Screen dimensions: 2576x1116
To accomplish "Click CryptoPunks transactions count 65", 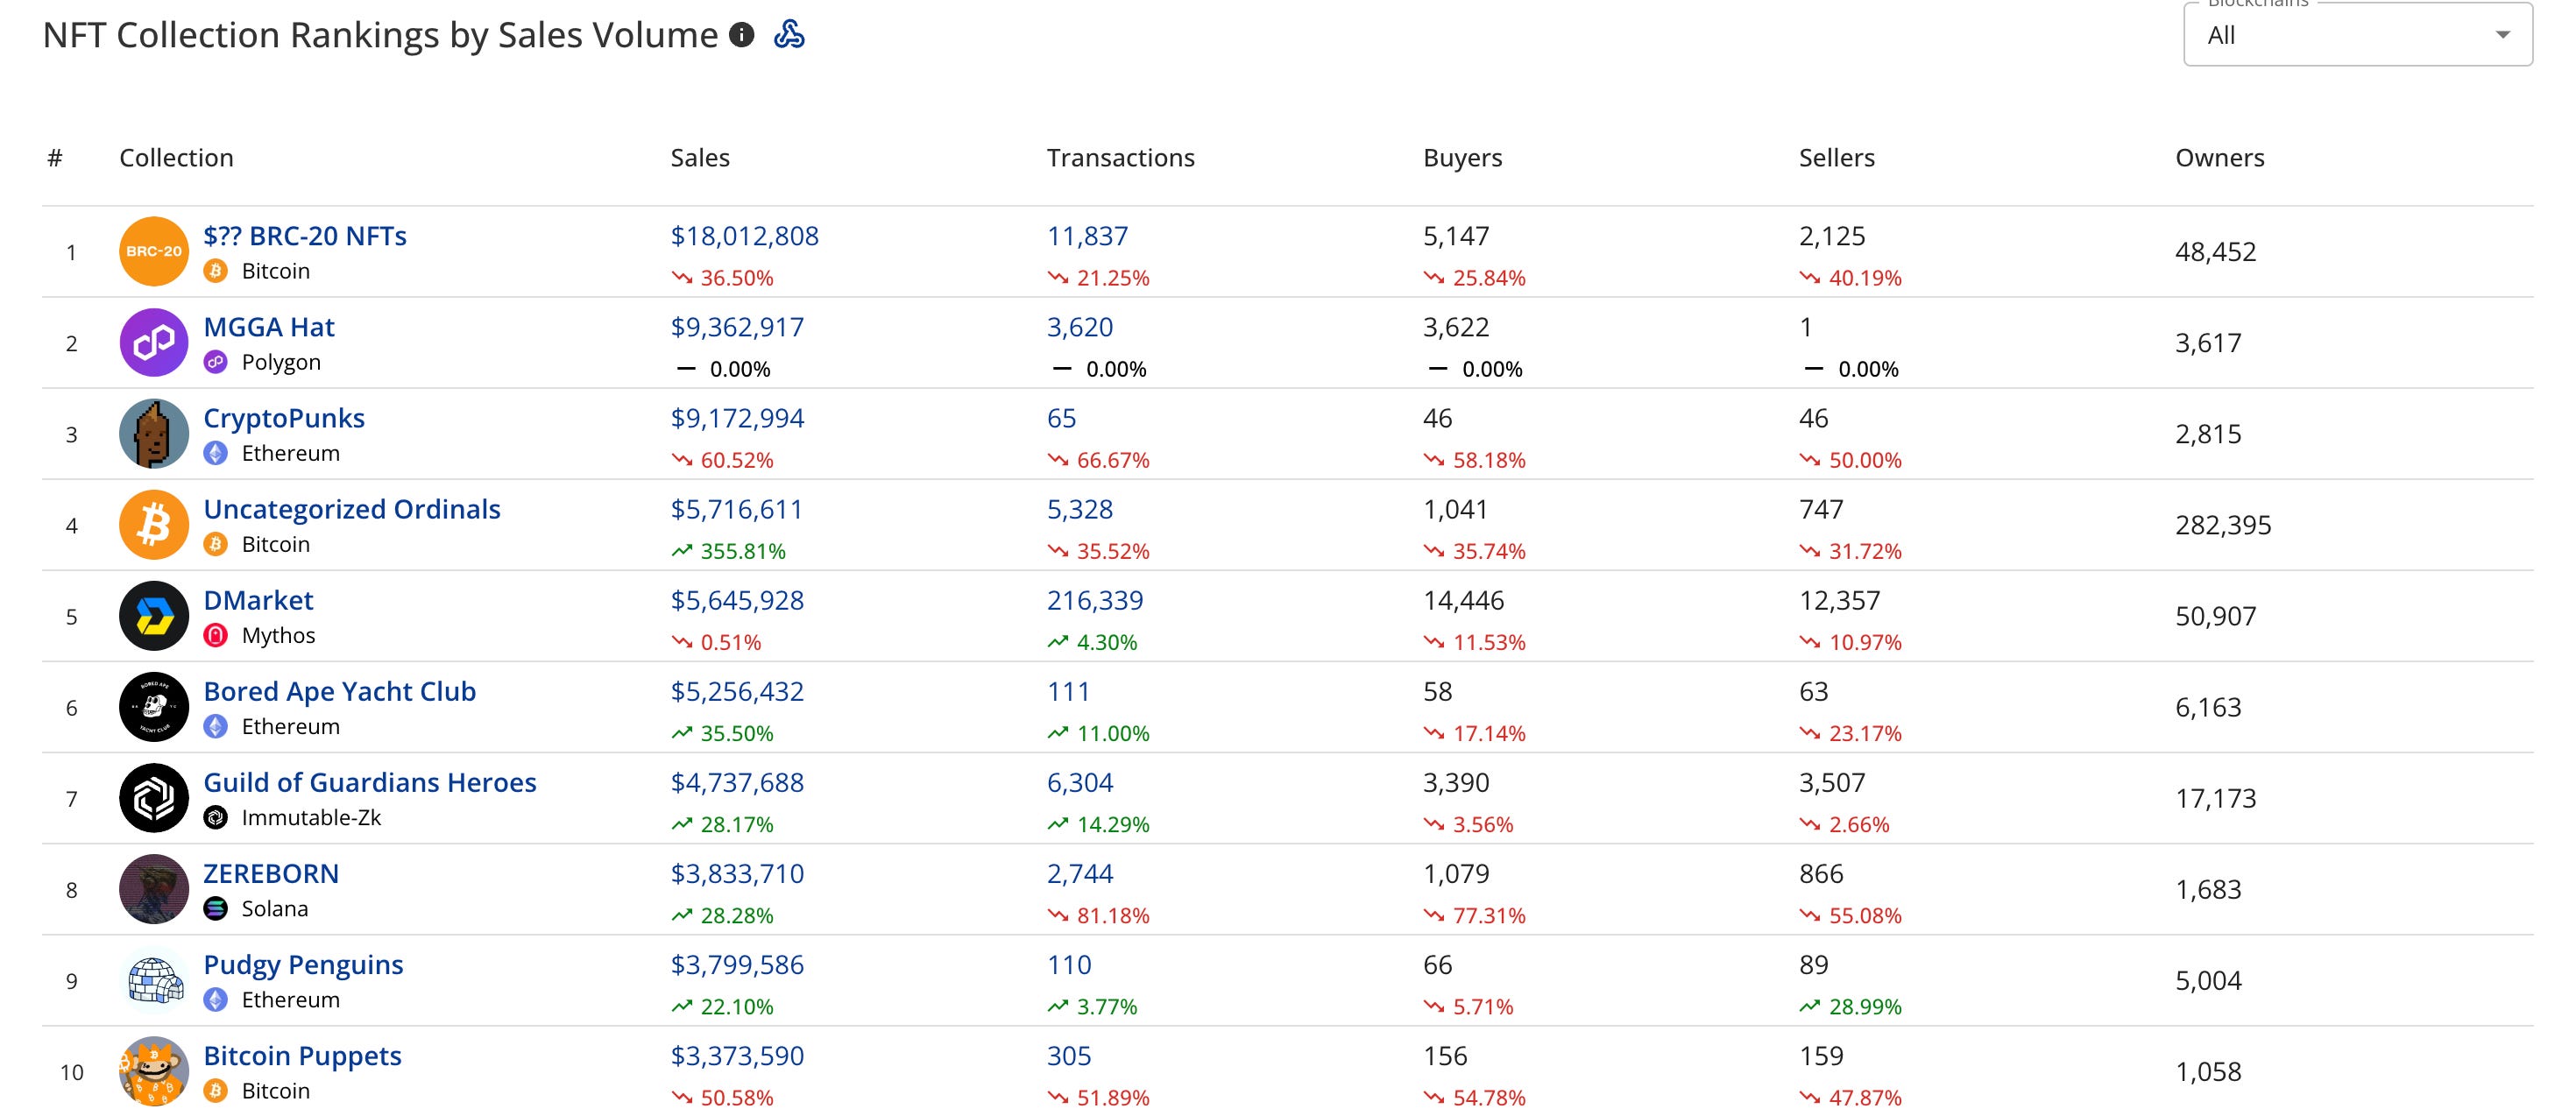I will (1061, 418).
